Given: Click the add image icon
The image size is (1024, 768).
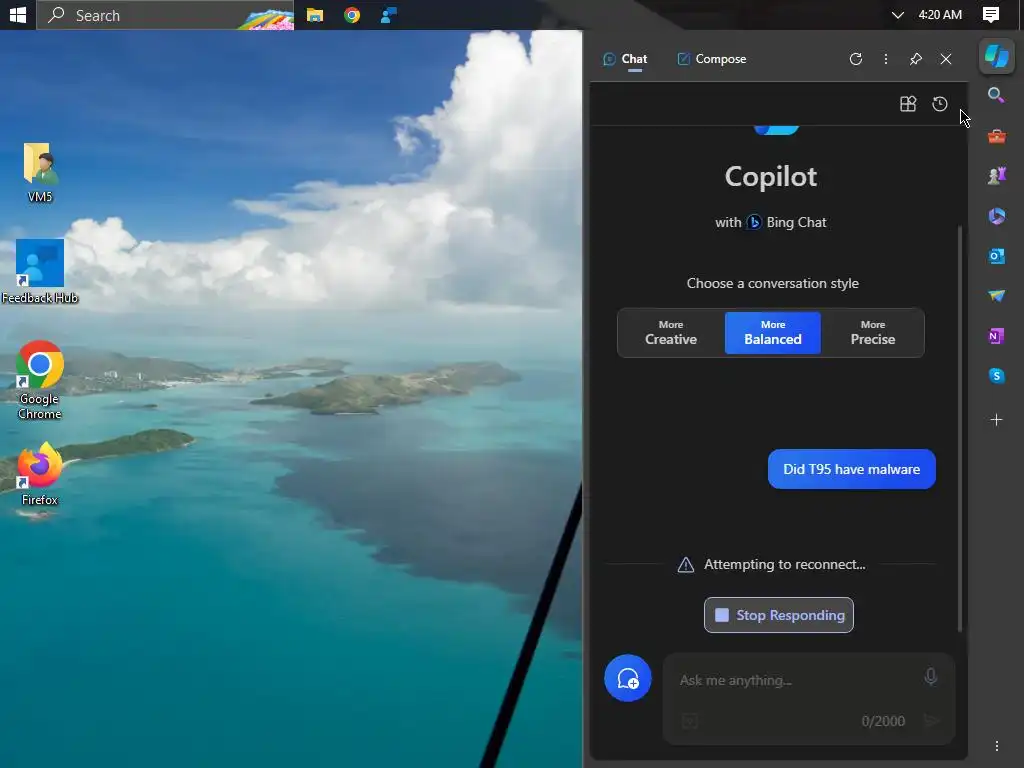Looking at the screenshot, I should point(690,721).
